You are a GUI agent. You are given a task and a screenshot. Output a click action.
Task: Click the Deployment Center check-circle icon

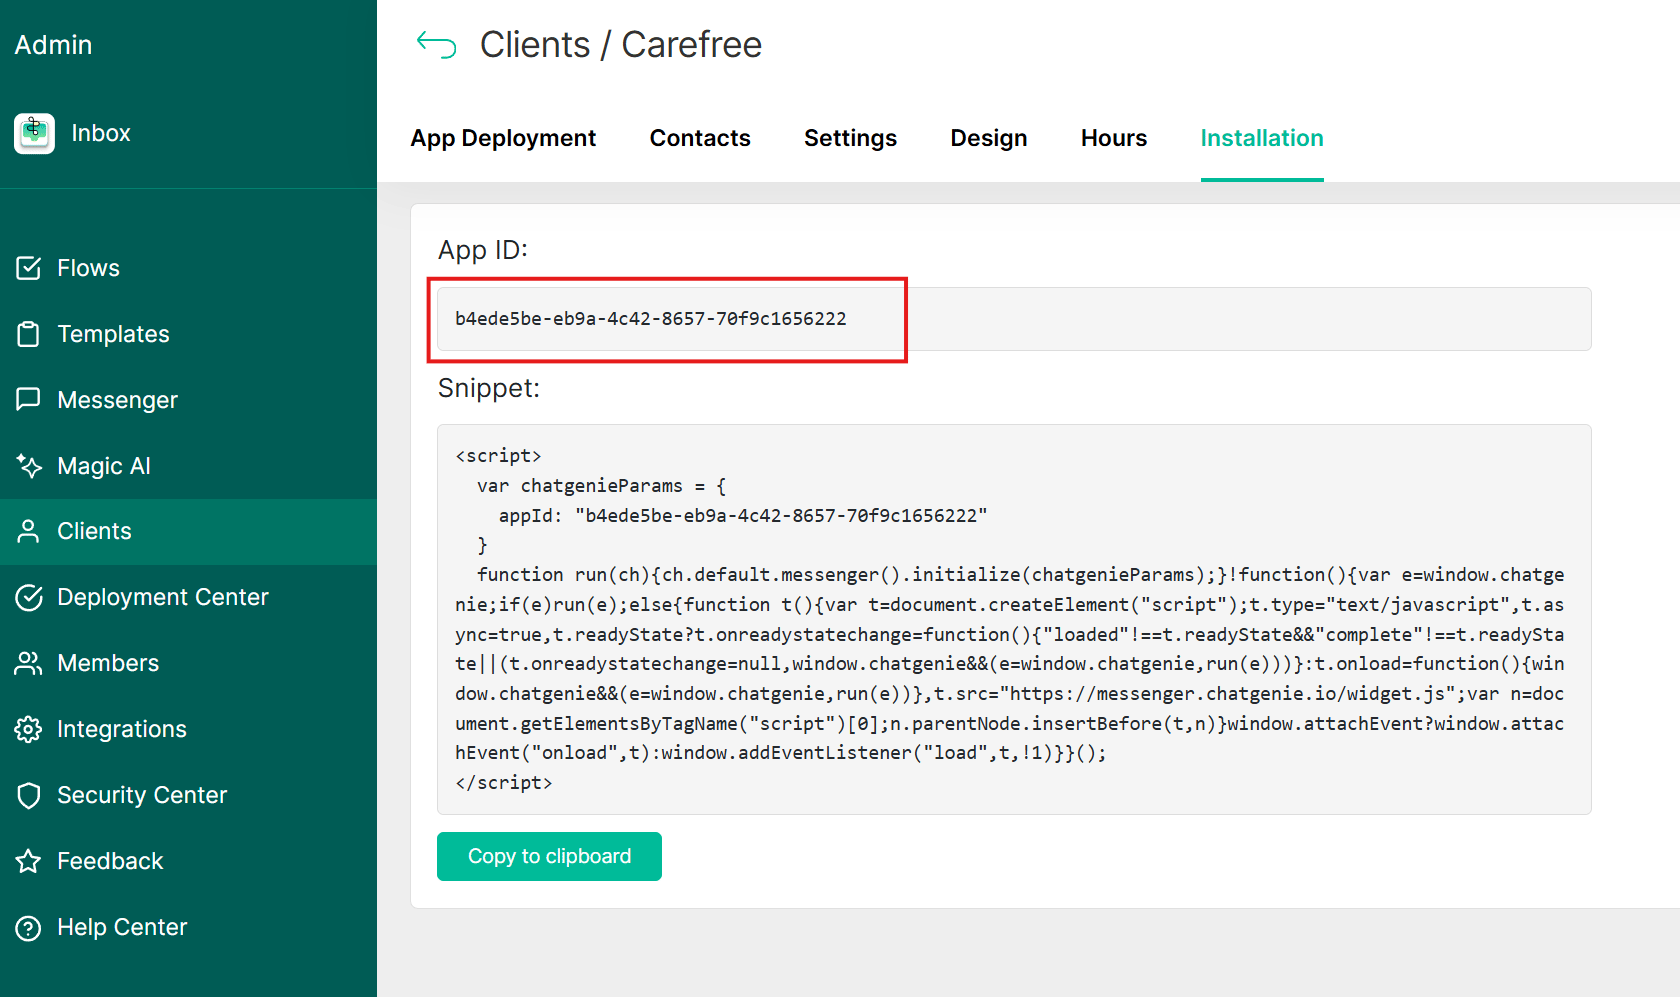pos(29,597)
